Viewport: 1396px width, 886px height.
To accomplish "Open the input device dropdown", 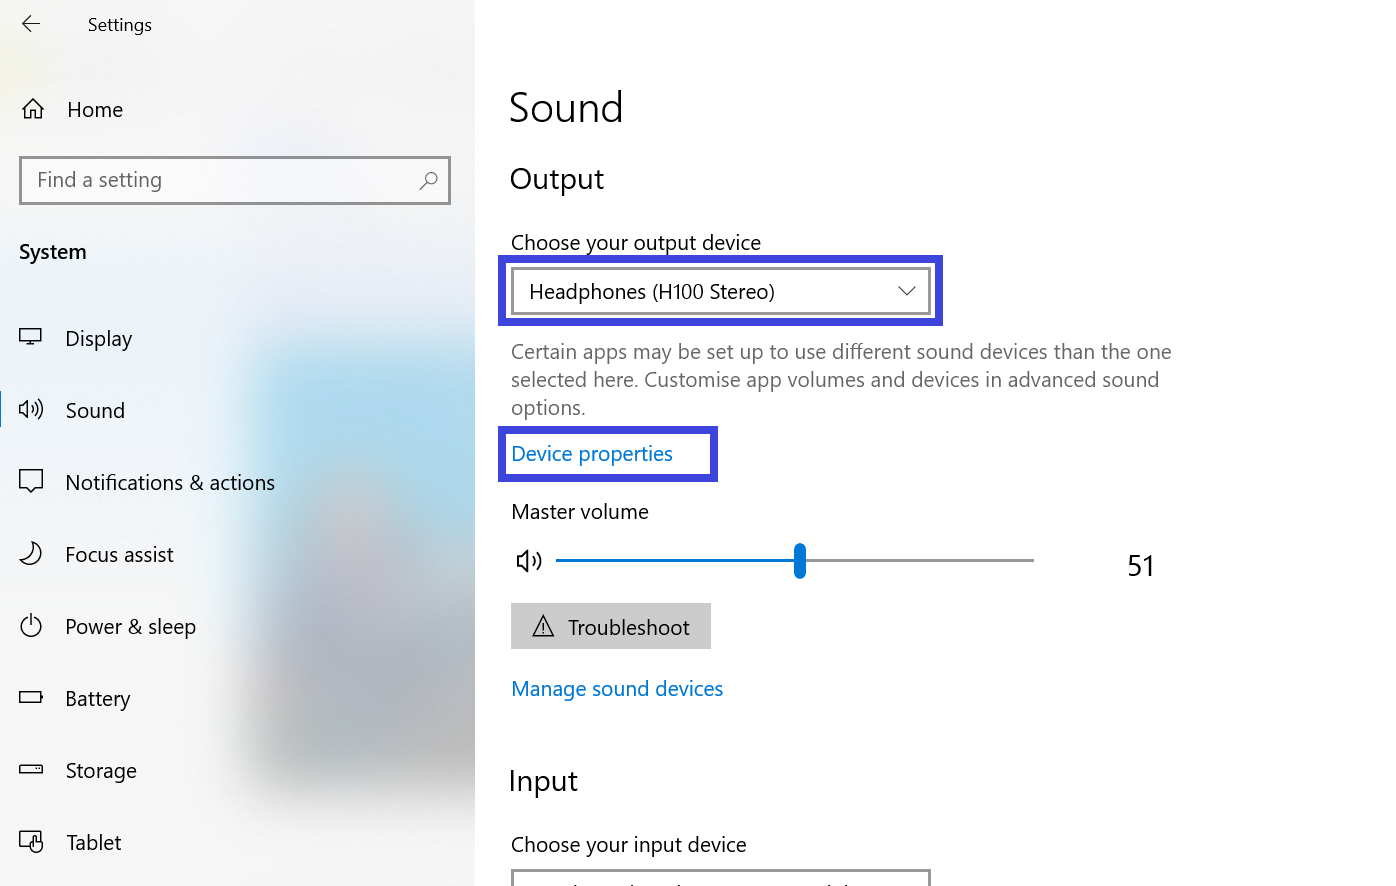I will 720,877.
